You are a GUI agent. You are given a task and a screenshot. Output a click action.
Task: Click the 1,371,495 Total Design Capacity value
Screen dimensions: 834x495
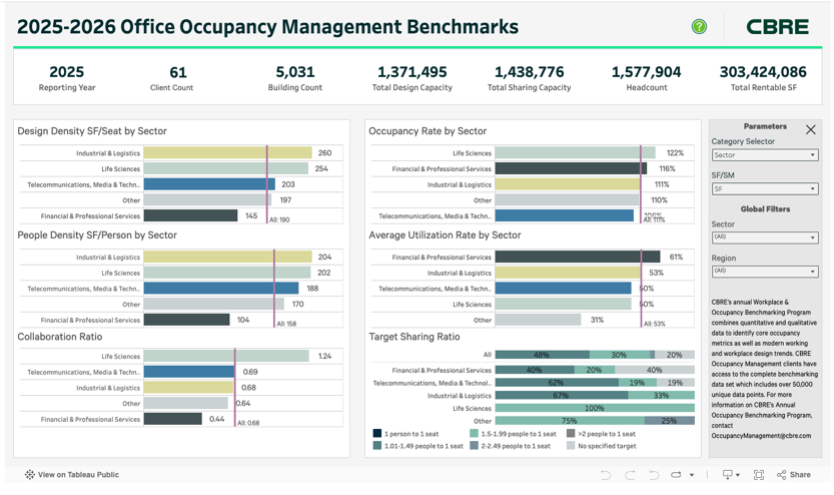412,72
